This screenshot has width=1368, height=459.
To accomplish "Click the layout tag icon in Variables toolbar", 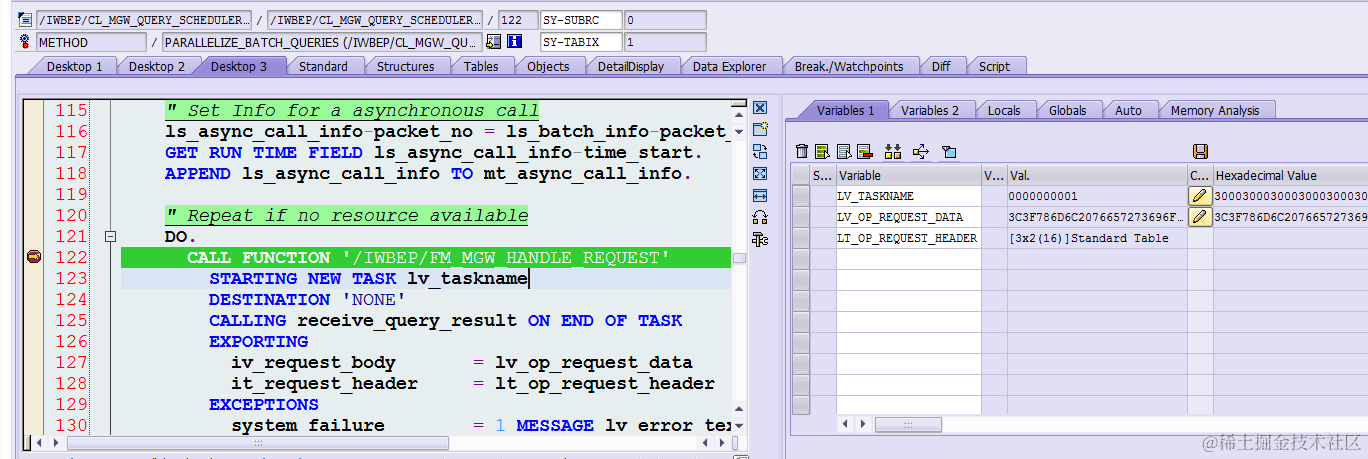I will (949, 151).
